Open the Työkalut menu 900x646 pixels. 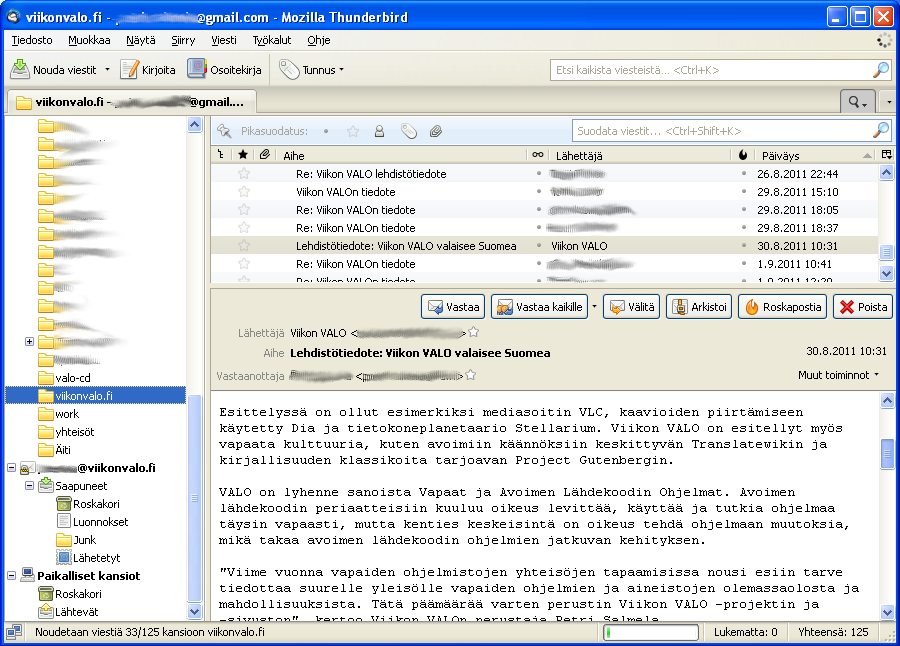[x=272, y=40]
